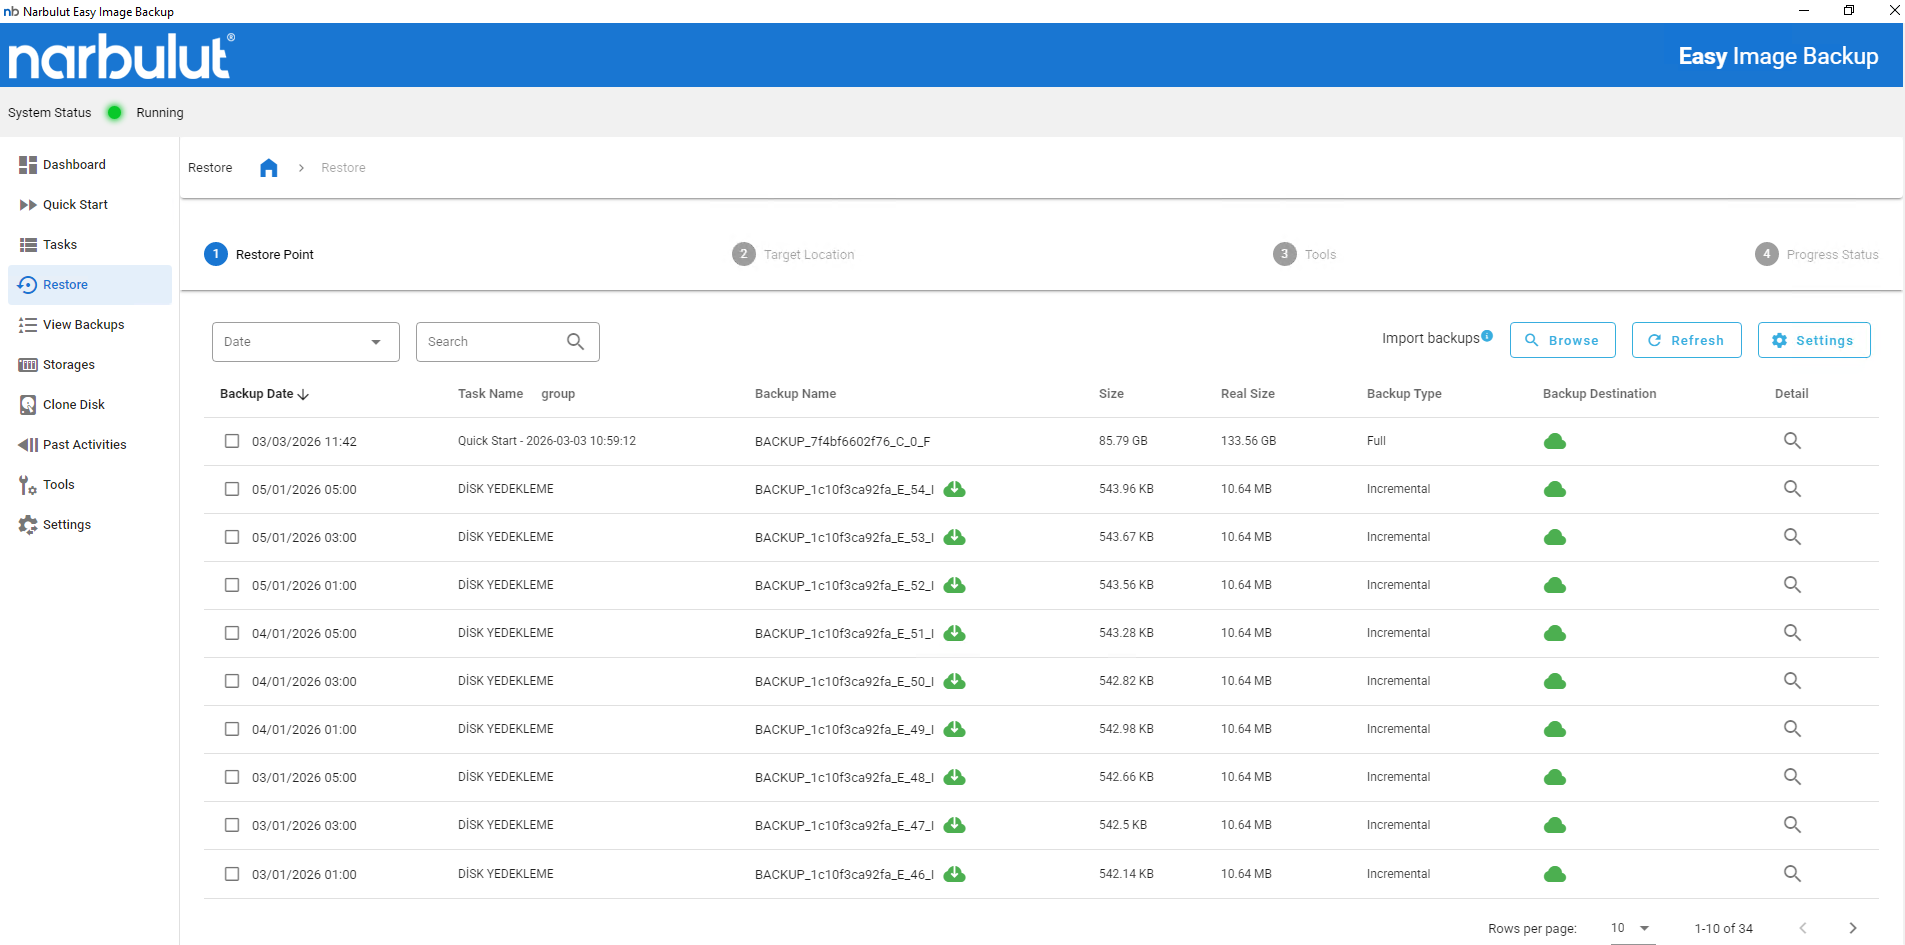1905x945 pixels.
Task: Go to next page of backups
Action: click(1852, 928)
